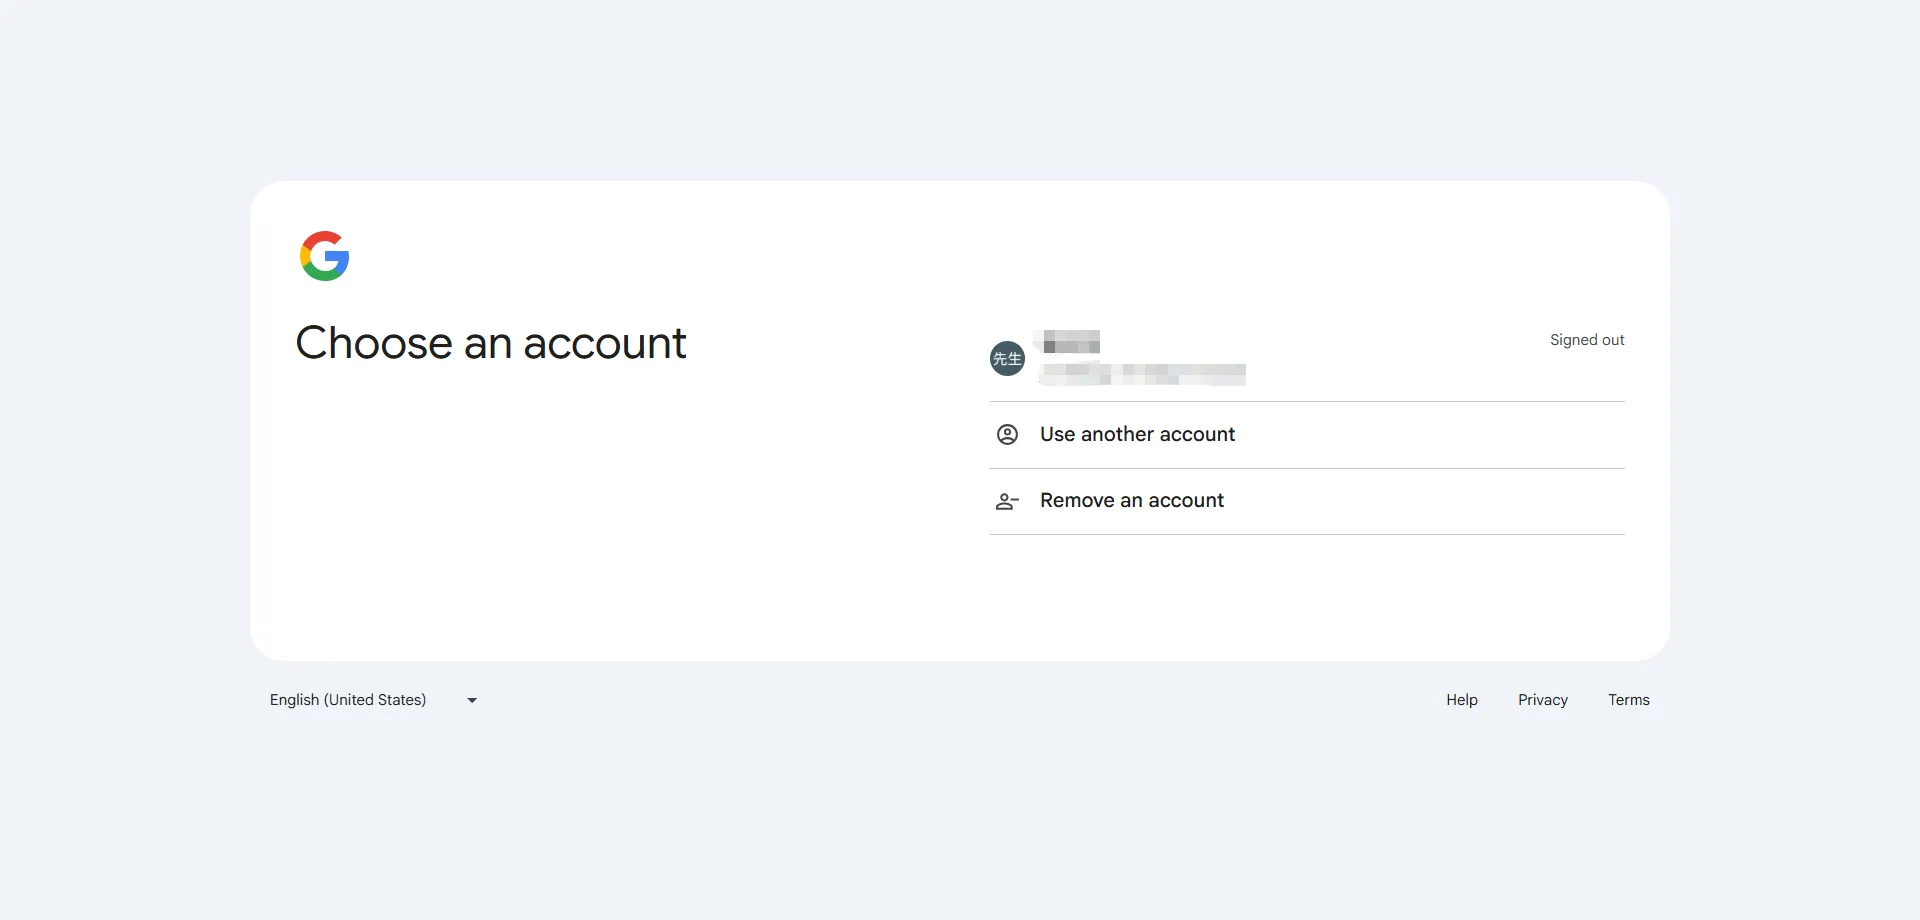The image size is (1920, 920).
Task: Choose Use another account
Action: (x=1137, y=434)
